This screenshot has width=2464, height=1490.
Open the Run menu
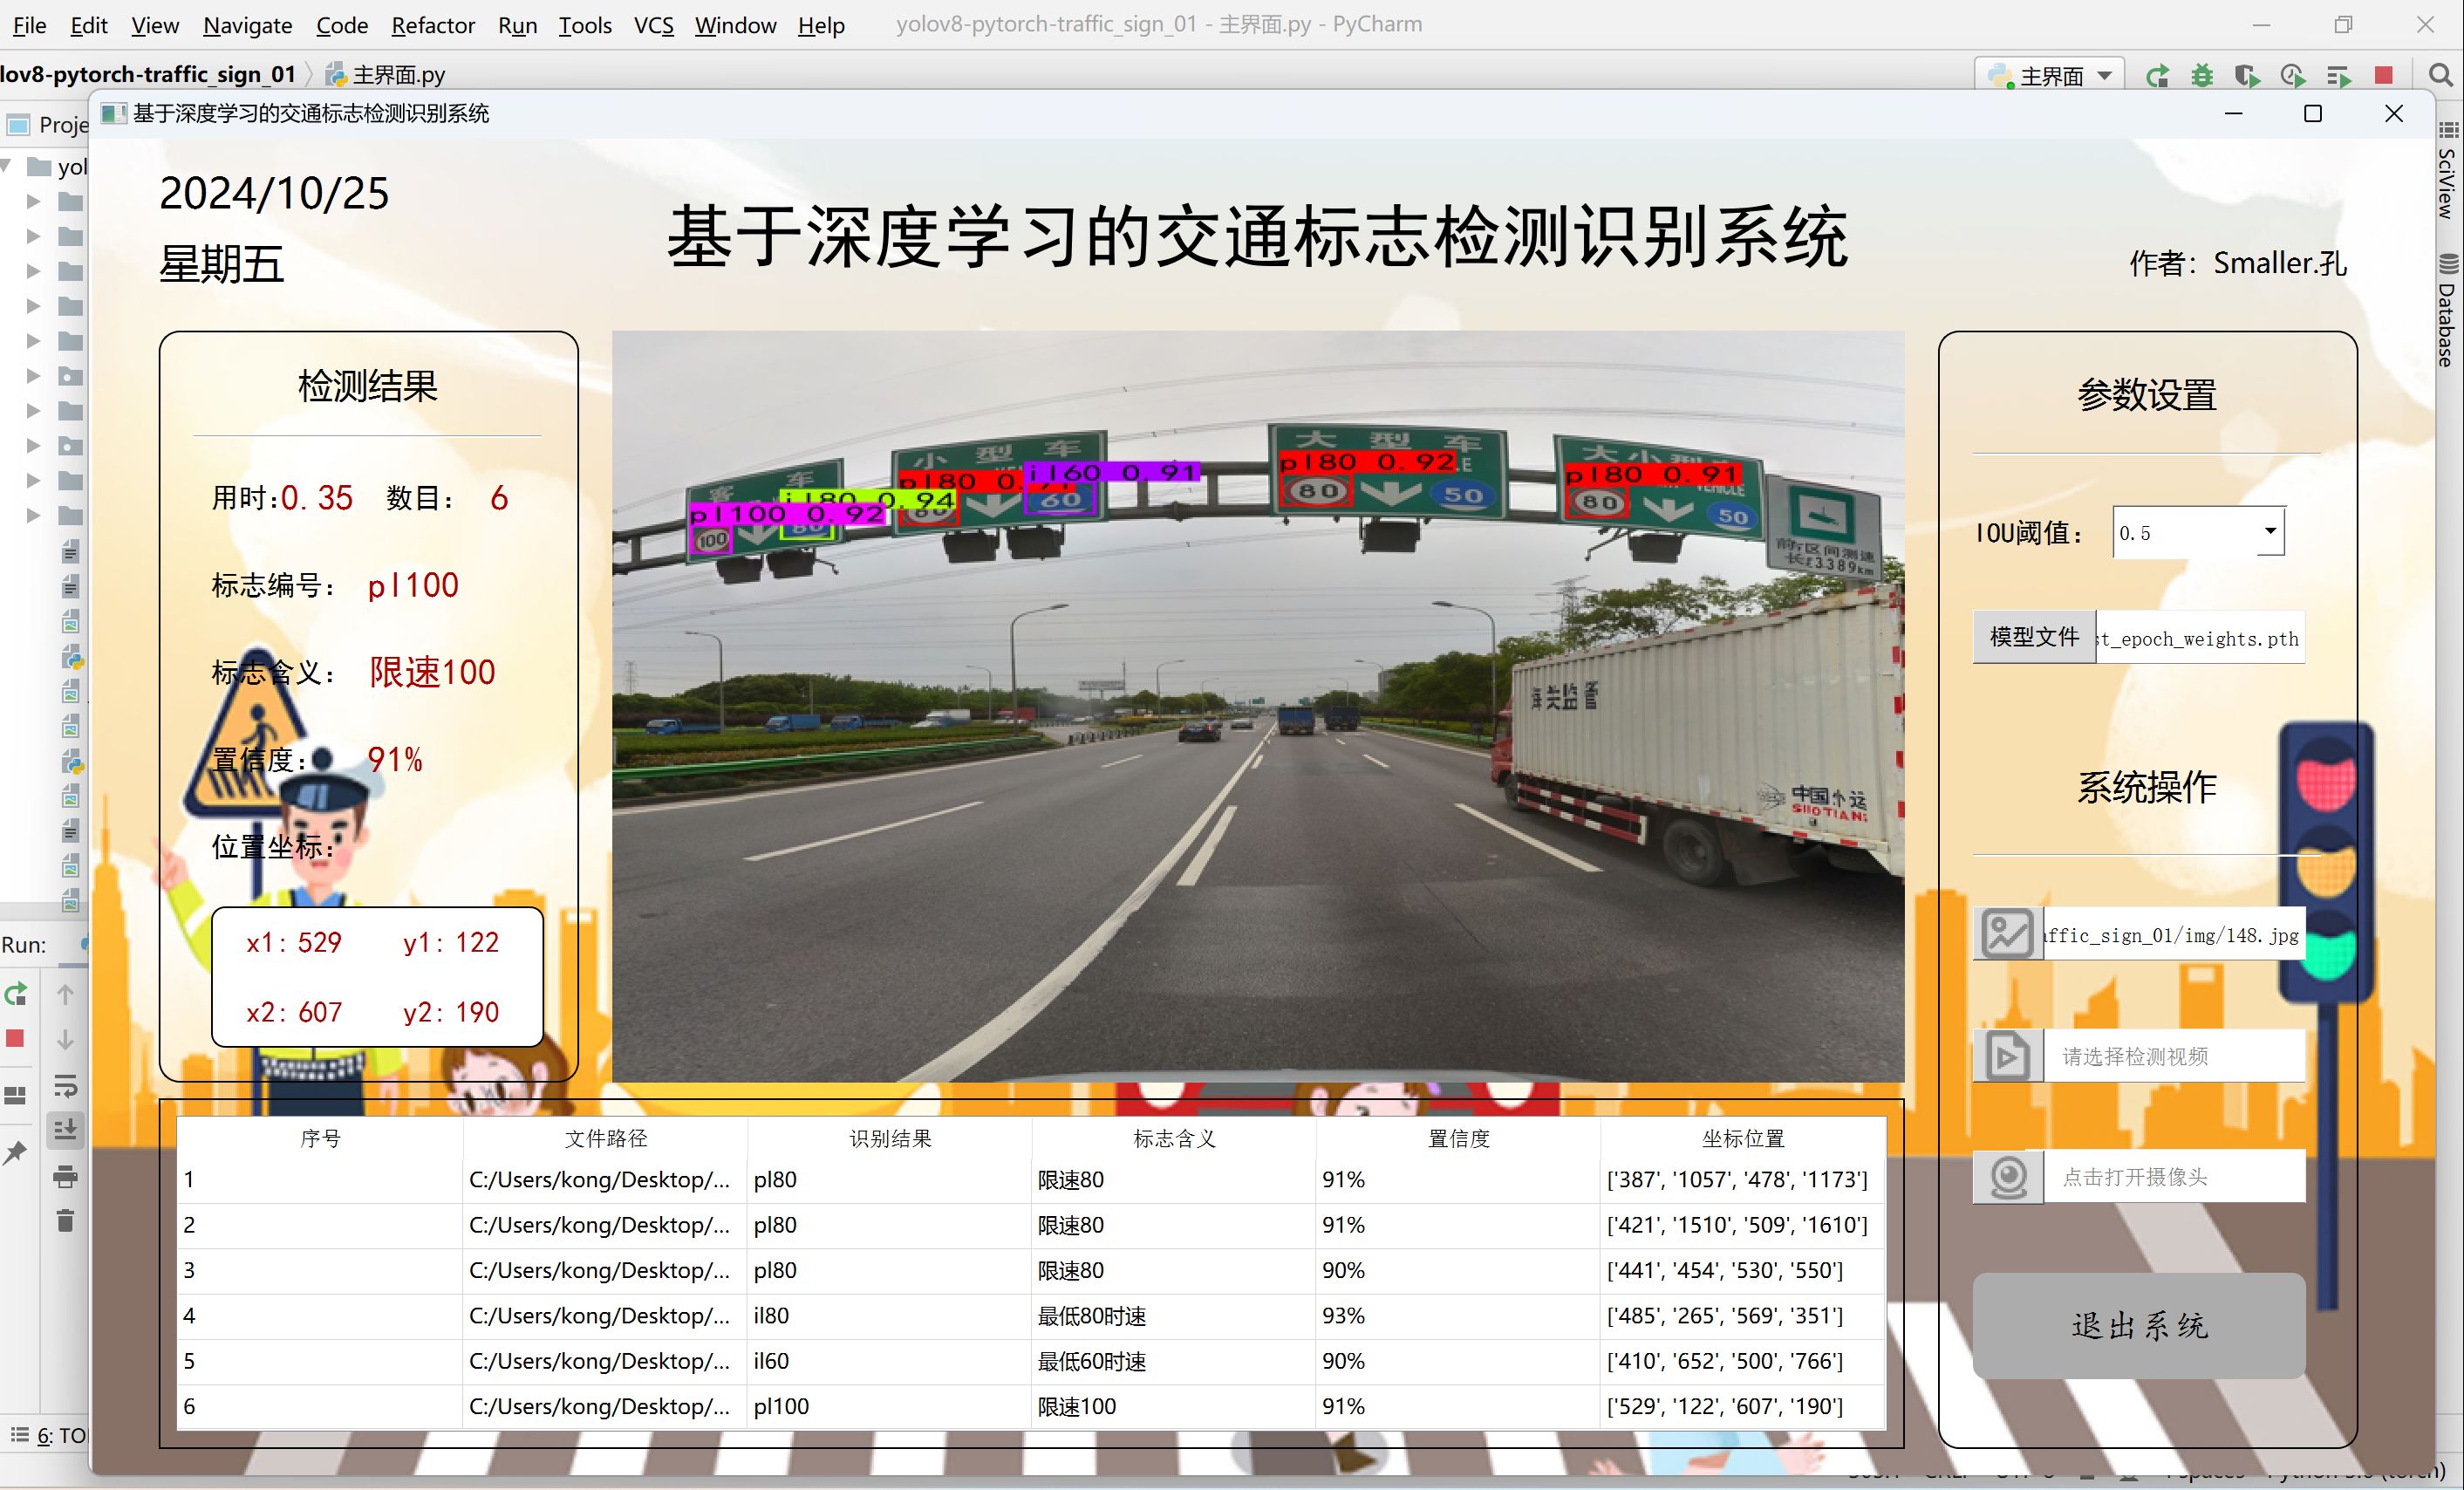[517, 25]
